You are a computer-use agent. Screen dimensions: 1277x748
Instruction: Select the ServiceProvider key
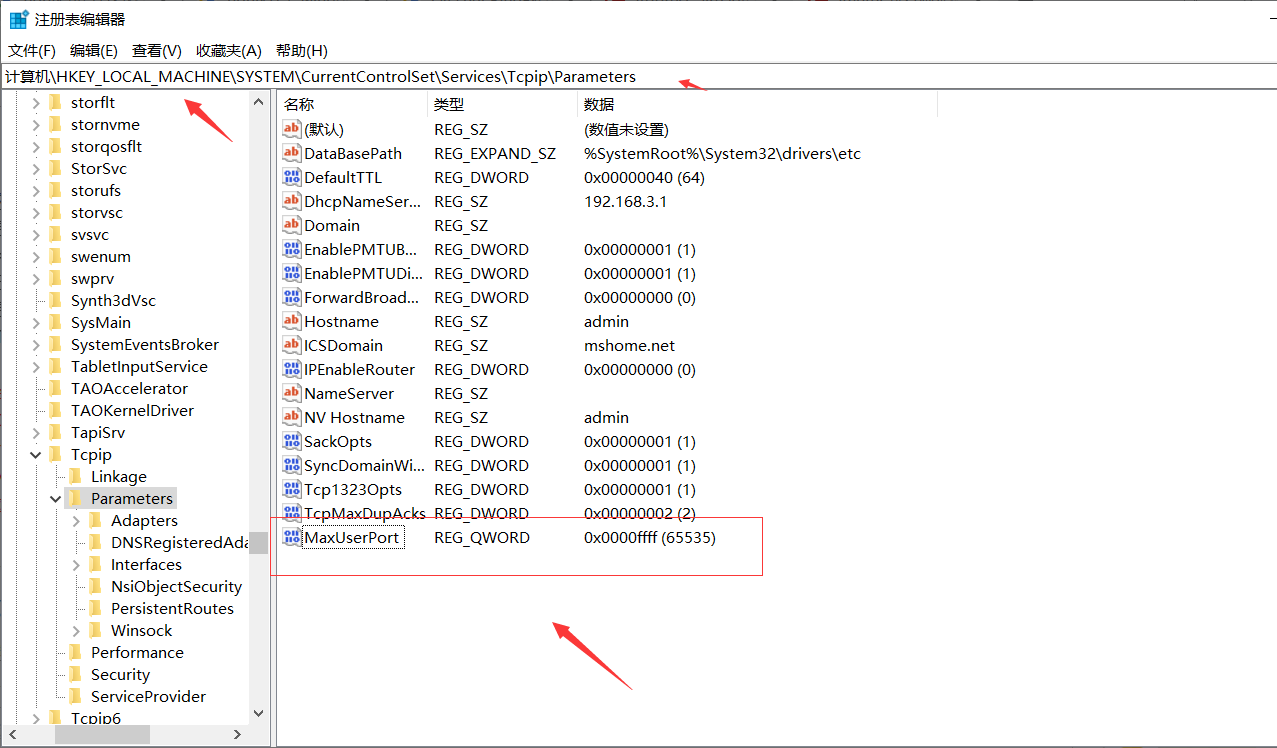148,696
